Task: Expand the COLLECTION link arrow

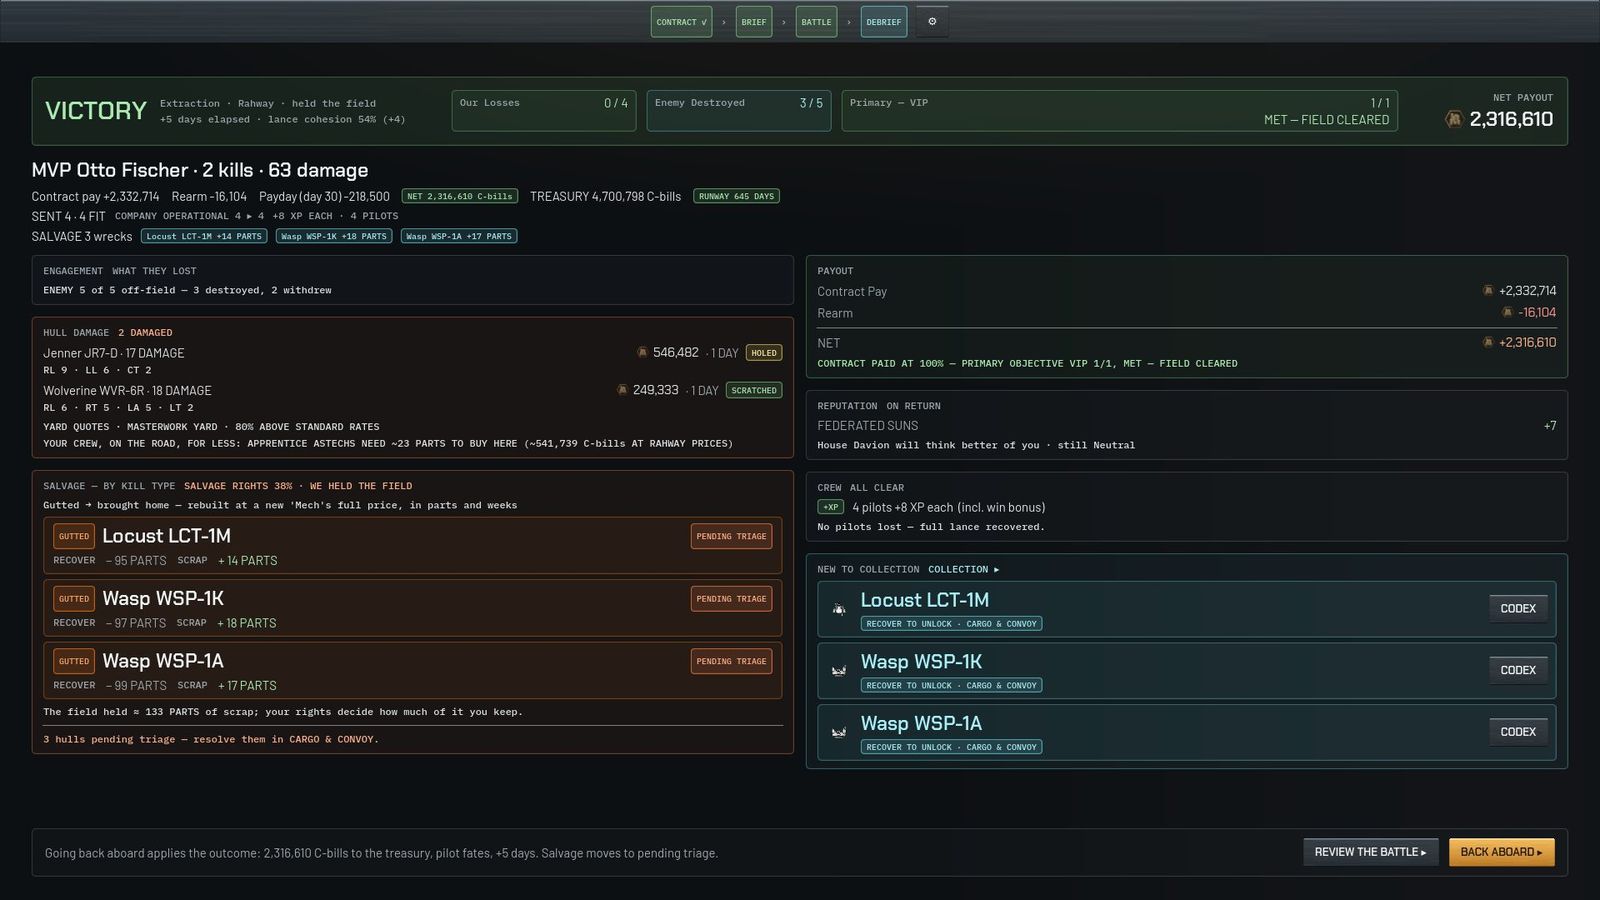Action: (x=963, y=569)
